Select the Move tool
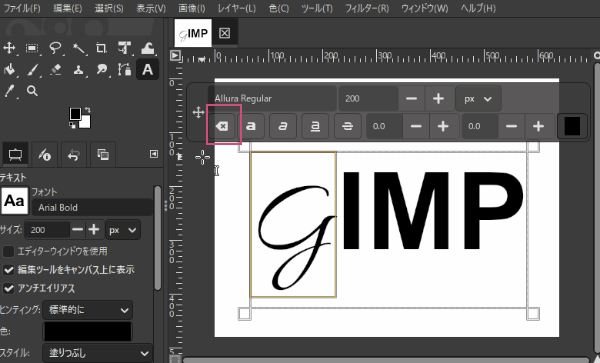 pos(9,48)
